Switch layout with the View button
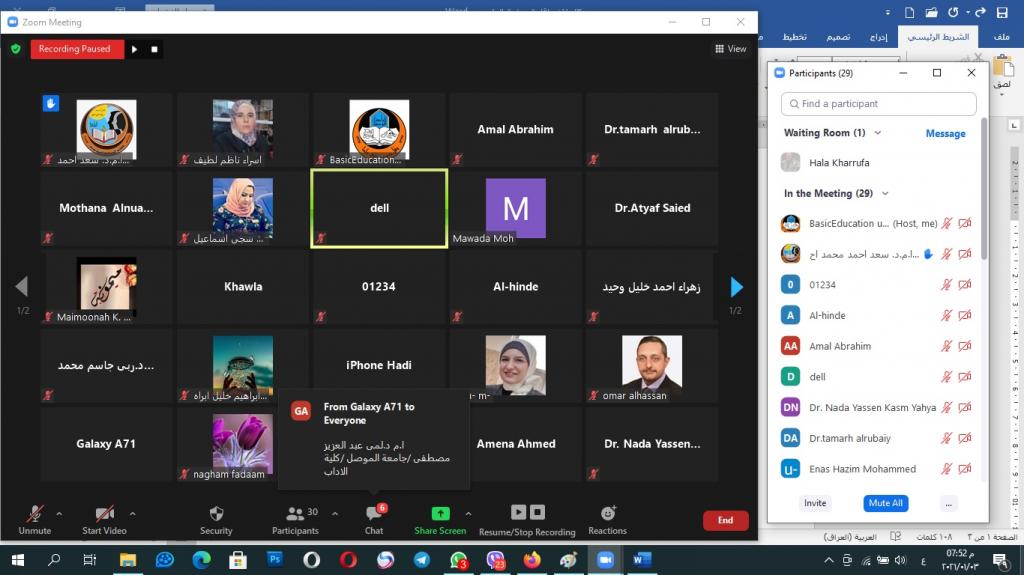1024x575 pixels. [x=731, y=48]
